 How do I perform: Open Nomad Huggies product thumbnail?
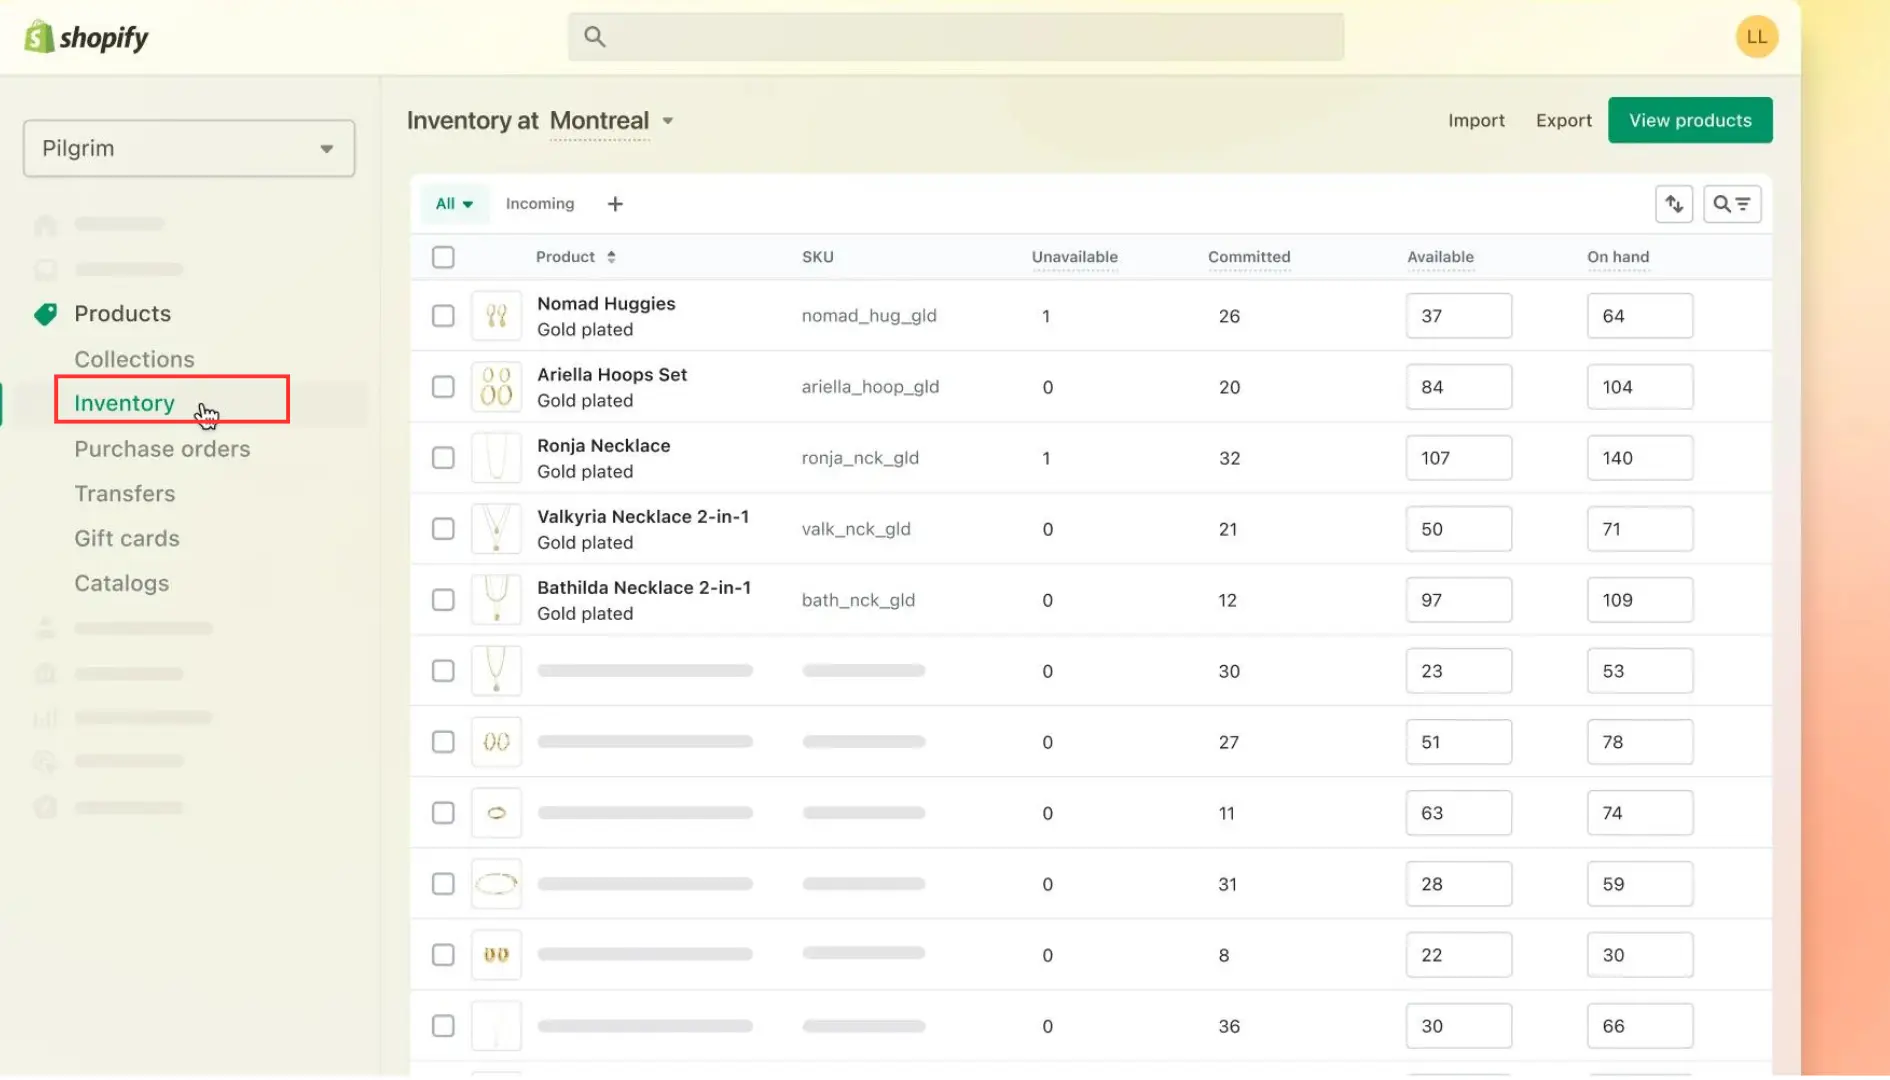[496, 316]
